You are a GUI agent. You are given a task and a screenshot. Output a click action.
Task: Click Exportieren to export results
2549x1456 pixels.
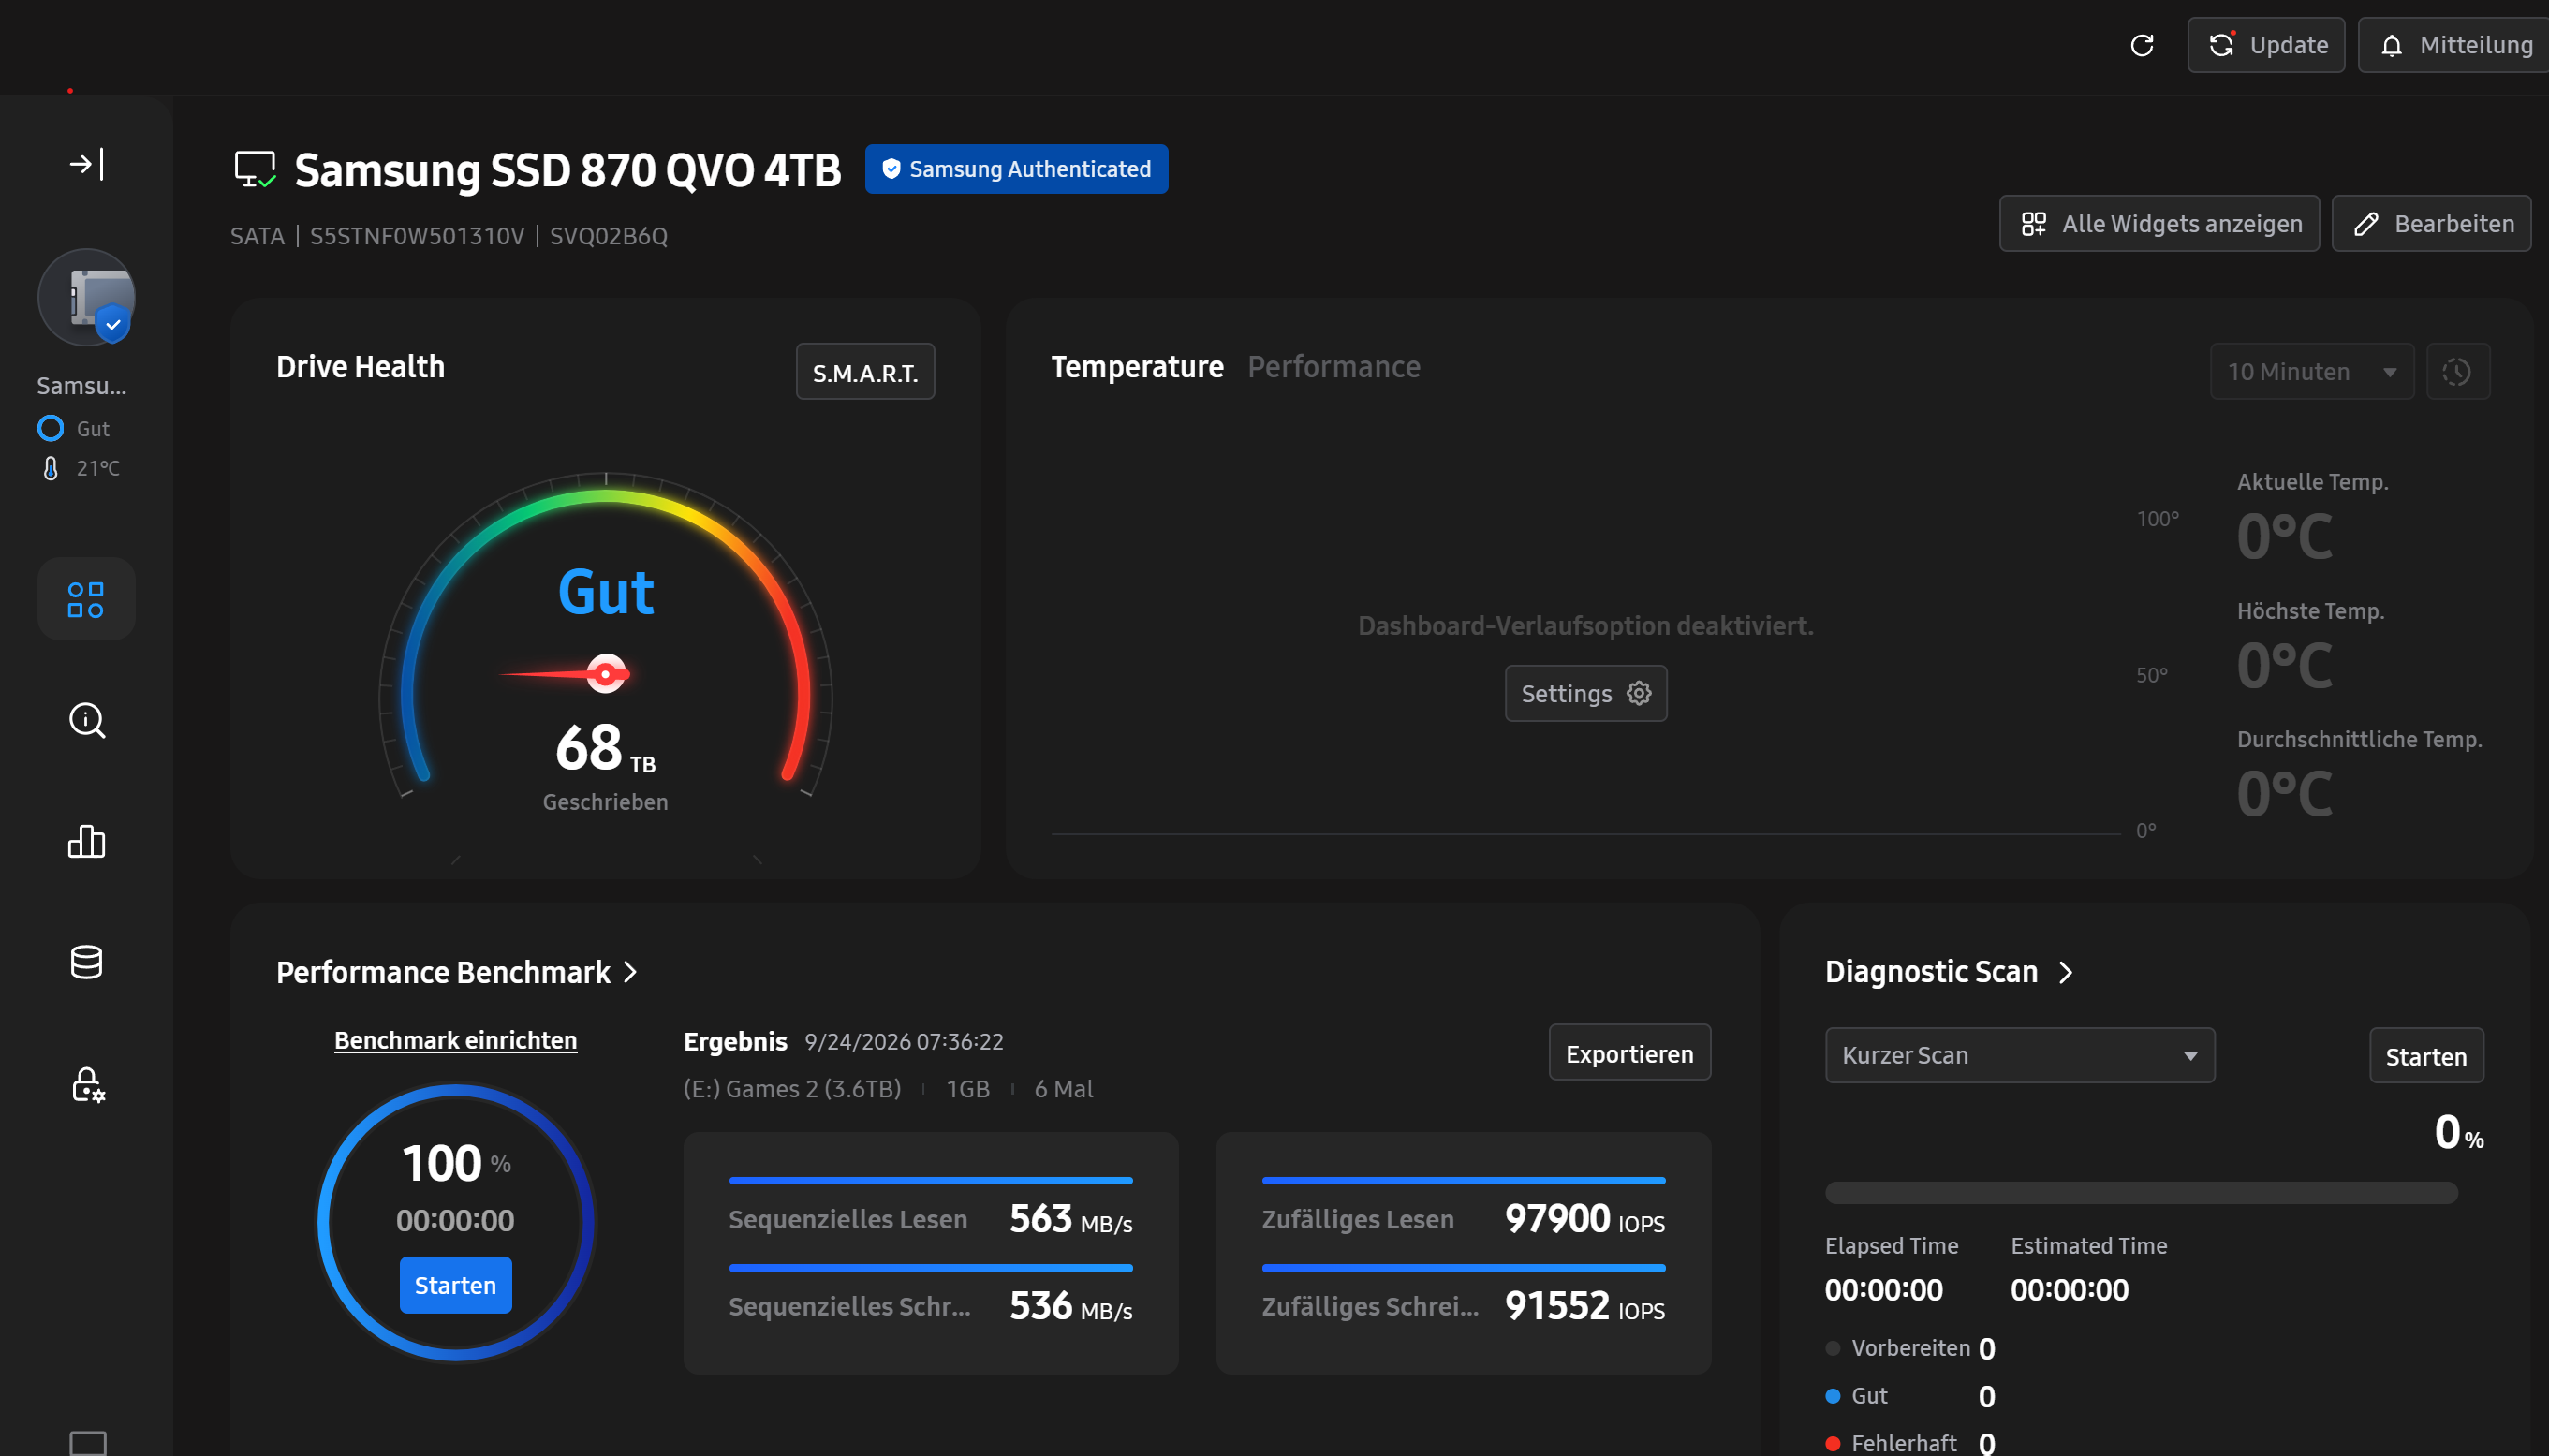coord(1629,1053)
